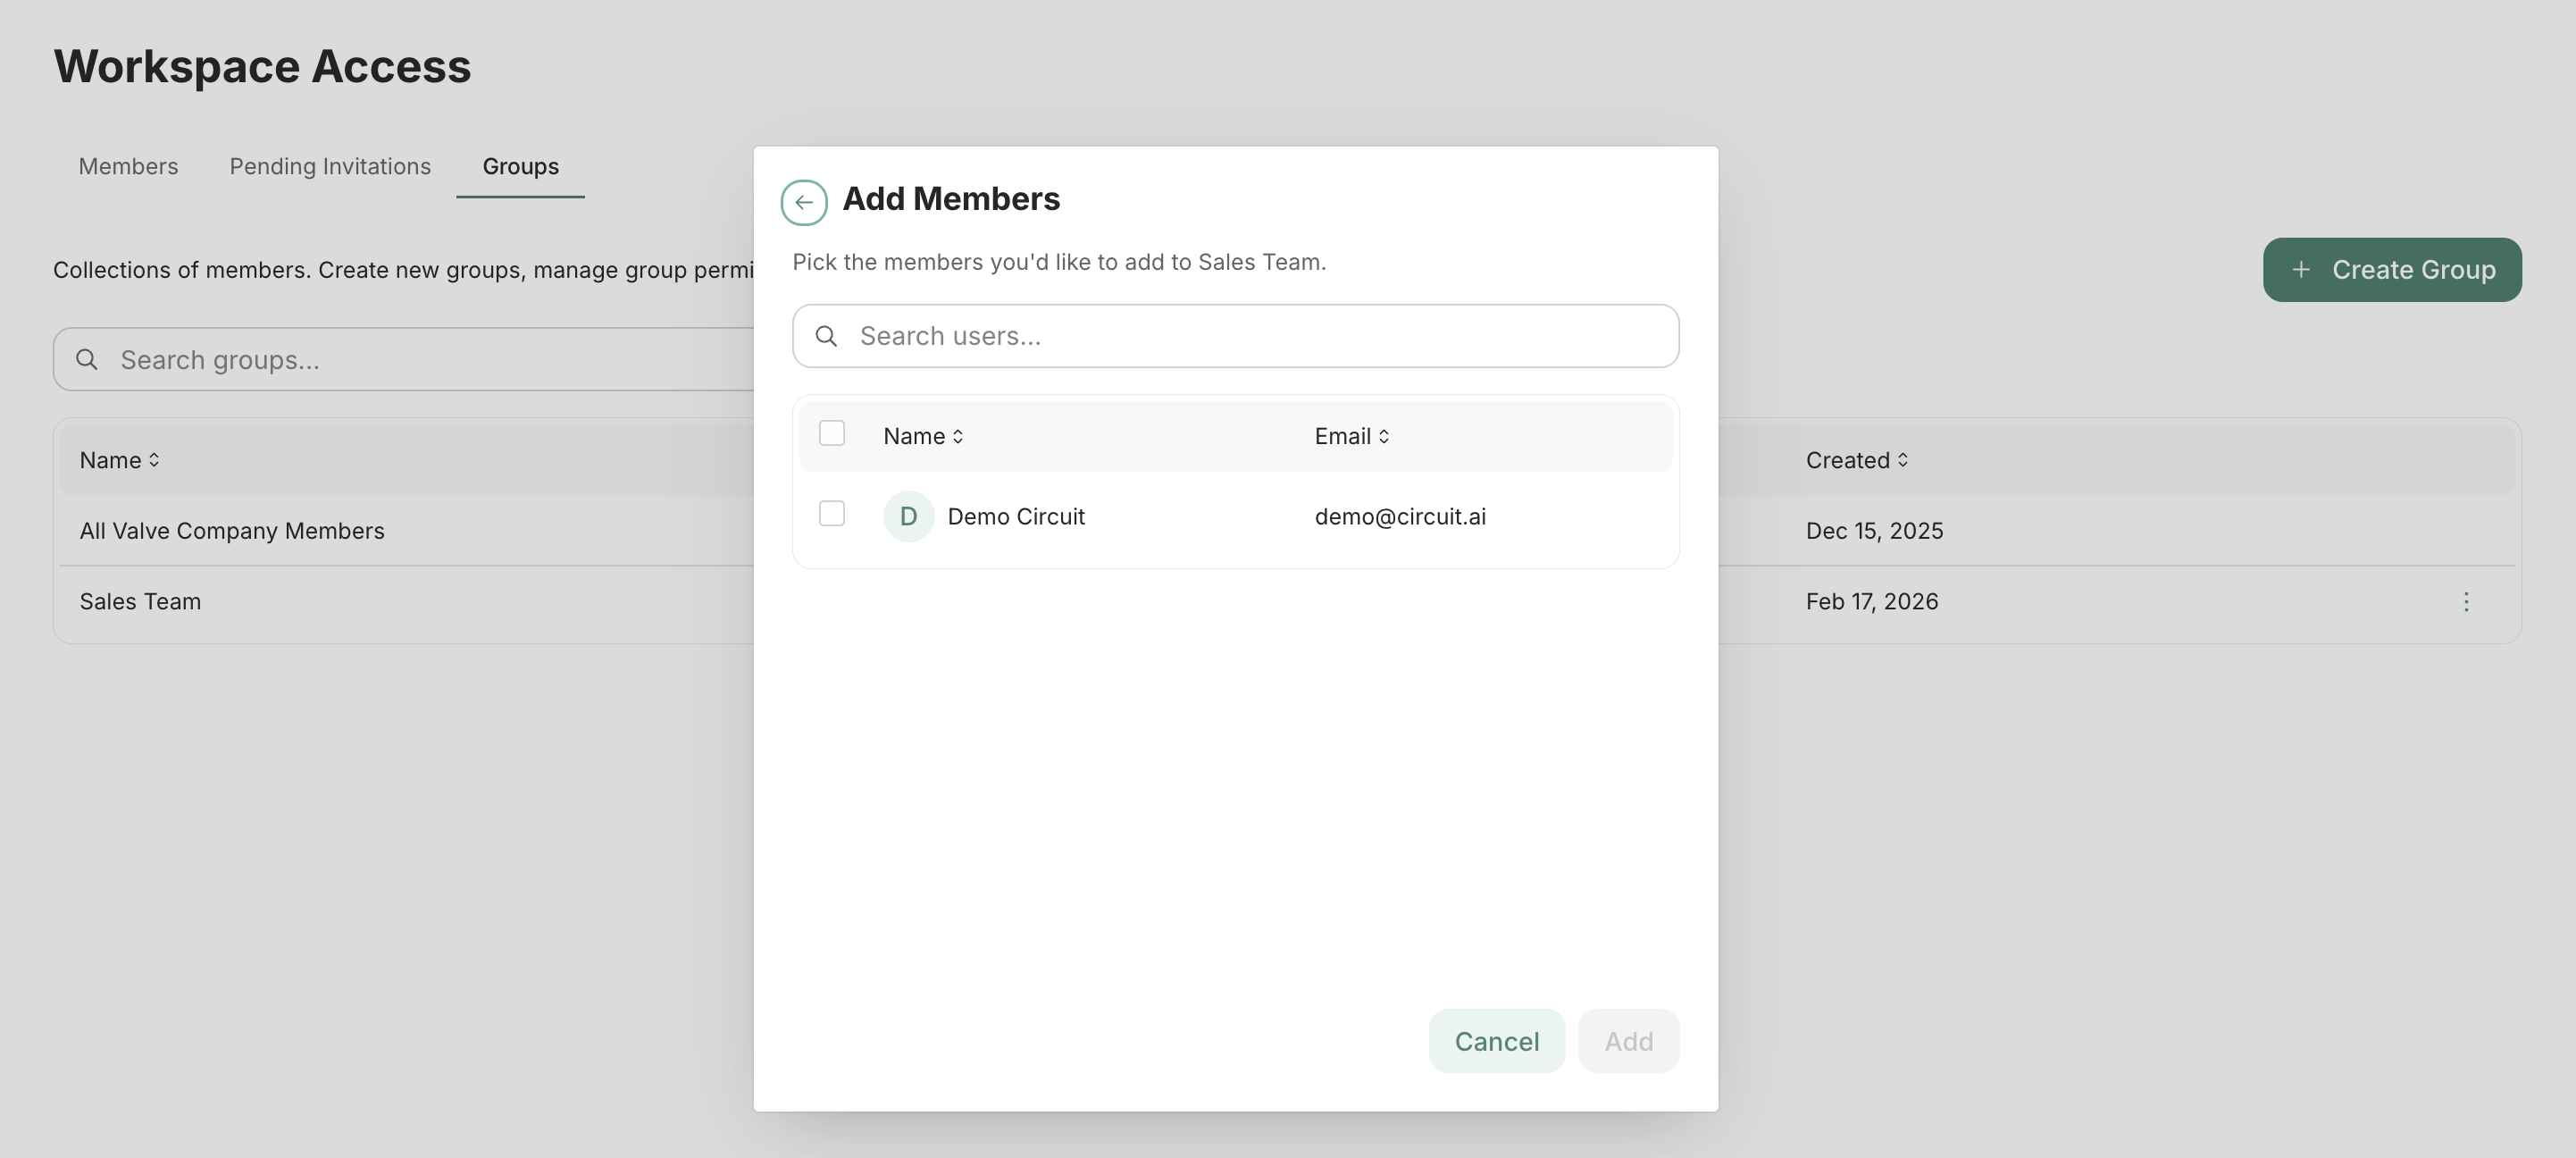Click the plus icon on Create Group button
The width and height of the screenshot is (2576, 1158).
tap(2301, 270)
